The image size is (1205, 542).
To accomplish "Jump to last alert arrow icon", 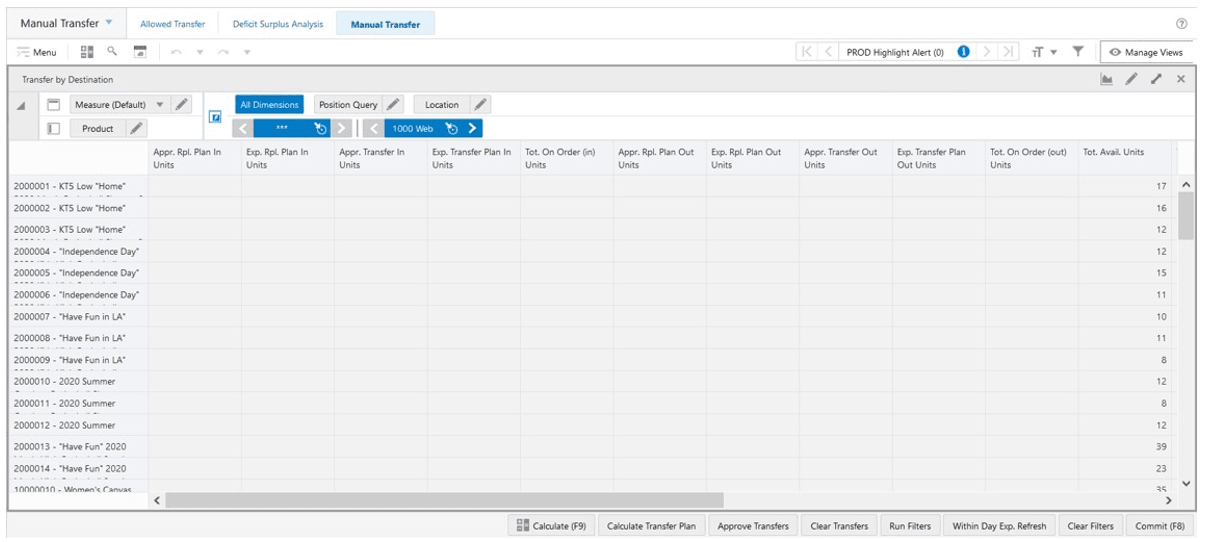I will pos(1008,52).
